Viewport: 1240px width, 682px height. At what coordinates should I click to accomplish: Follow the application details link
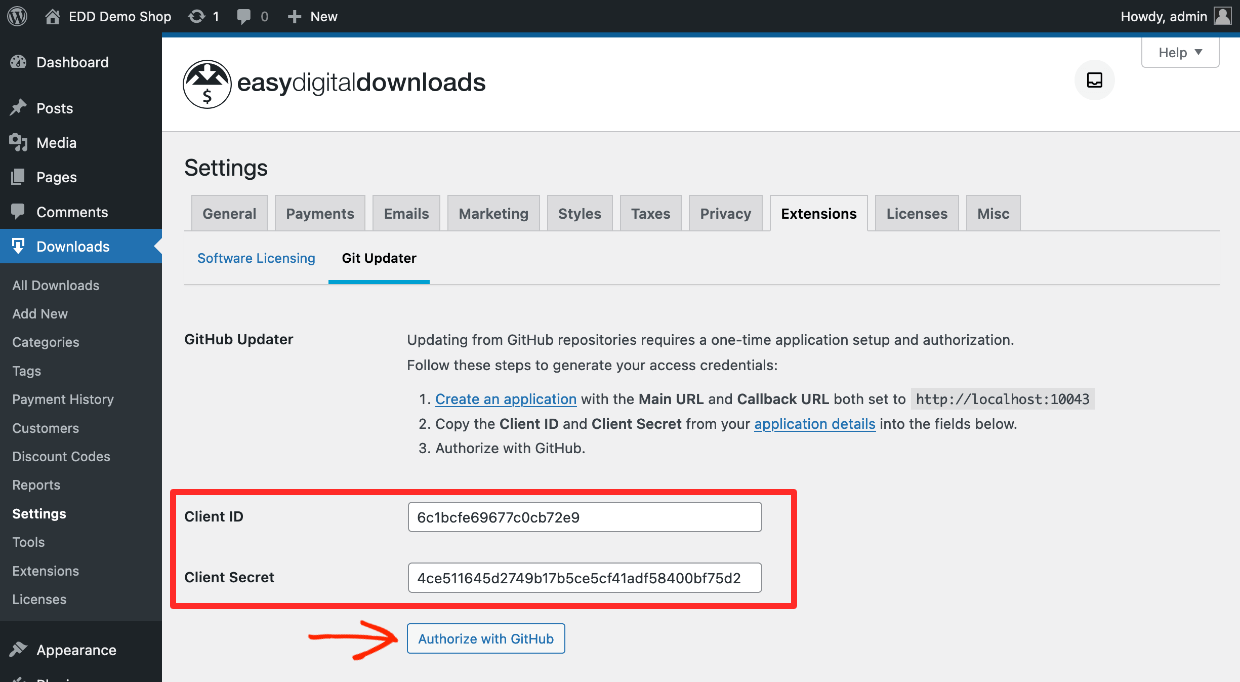point(815,424)
